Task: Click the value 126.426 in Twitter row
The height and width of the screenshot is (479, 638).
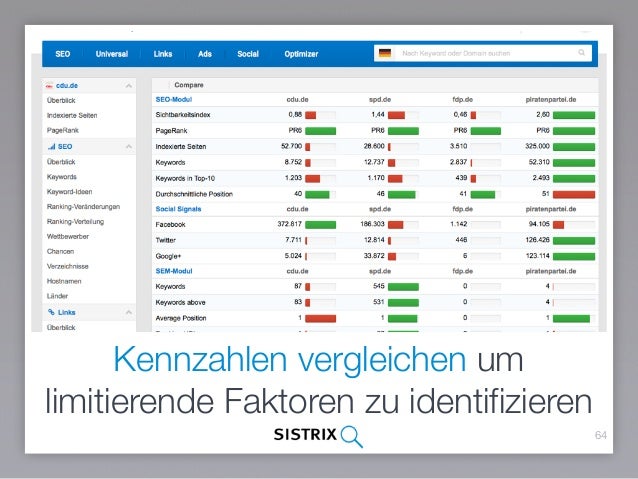Action: [x=537, y=240]
